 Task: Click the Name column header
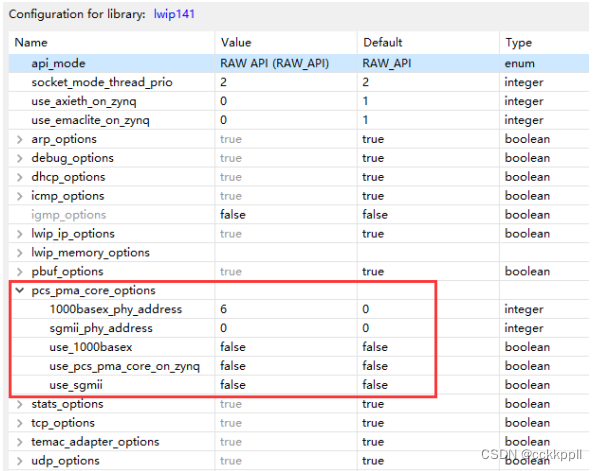click(x=112, y=43)
